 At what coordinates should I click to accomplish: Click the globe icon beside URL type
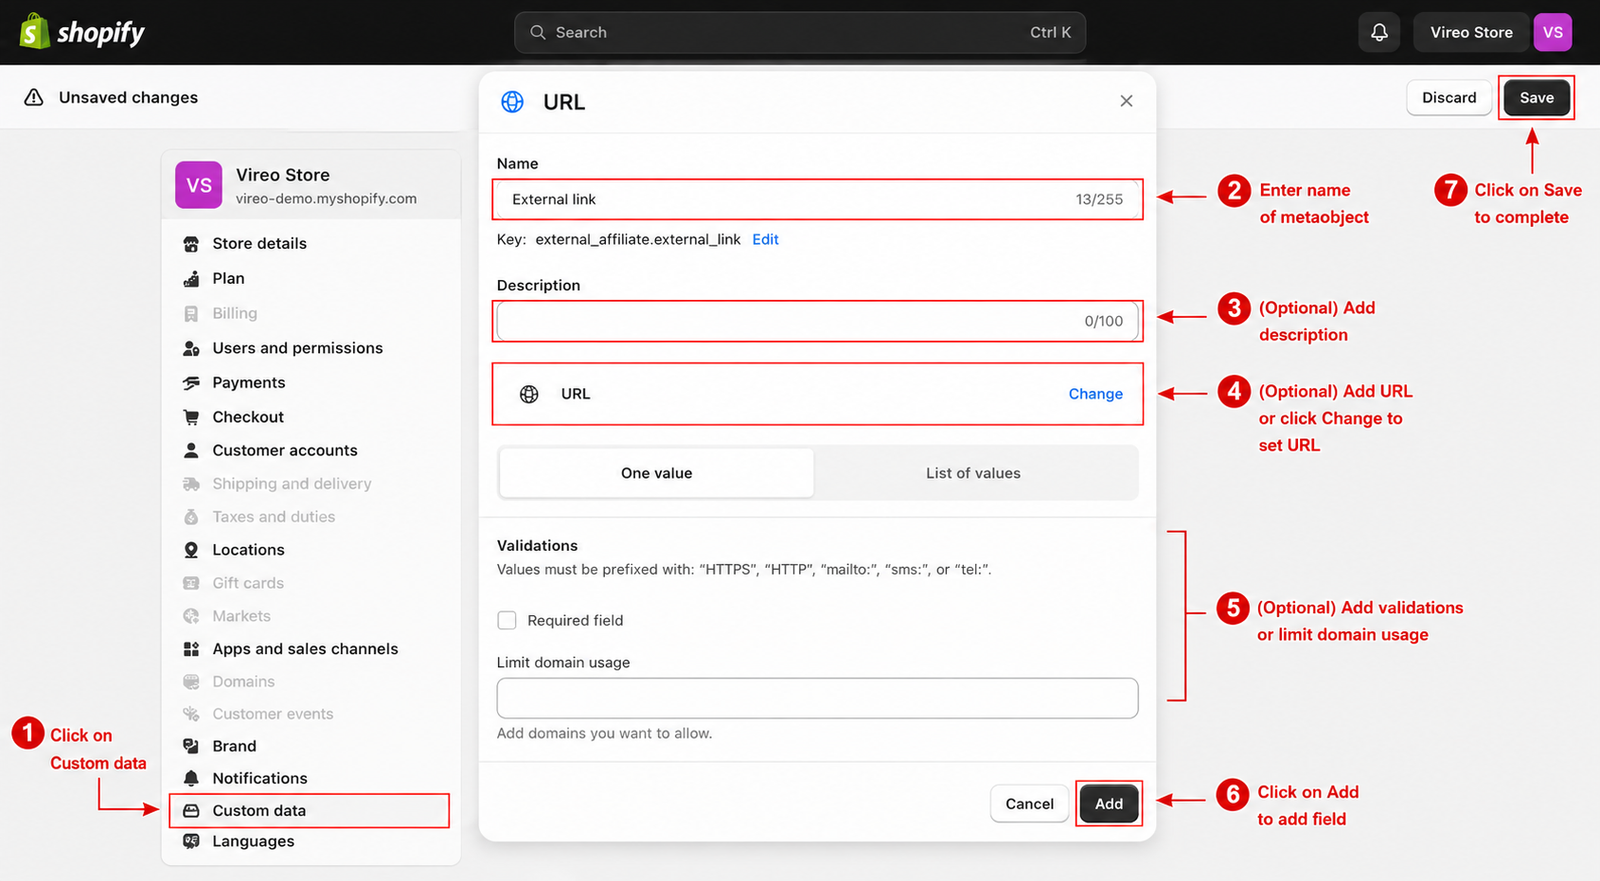tap(529, 394)
